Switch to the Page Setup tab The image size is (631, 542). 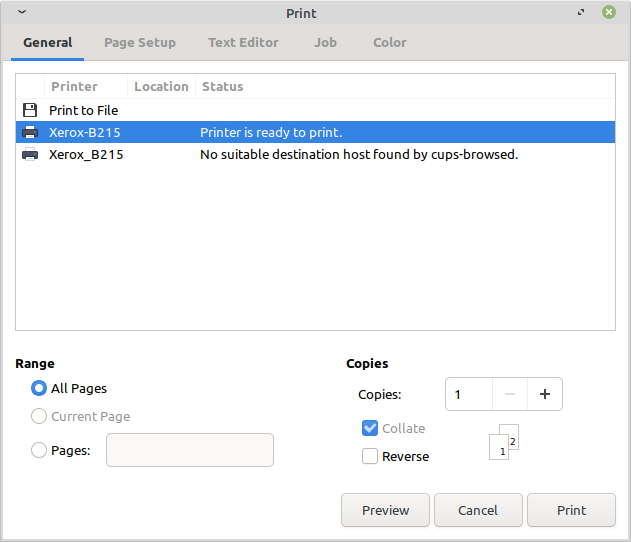click(x=140, y=42)
